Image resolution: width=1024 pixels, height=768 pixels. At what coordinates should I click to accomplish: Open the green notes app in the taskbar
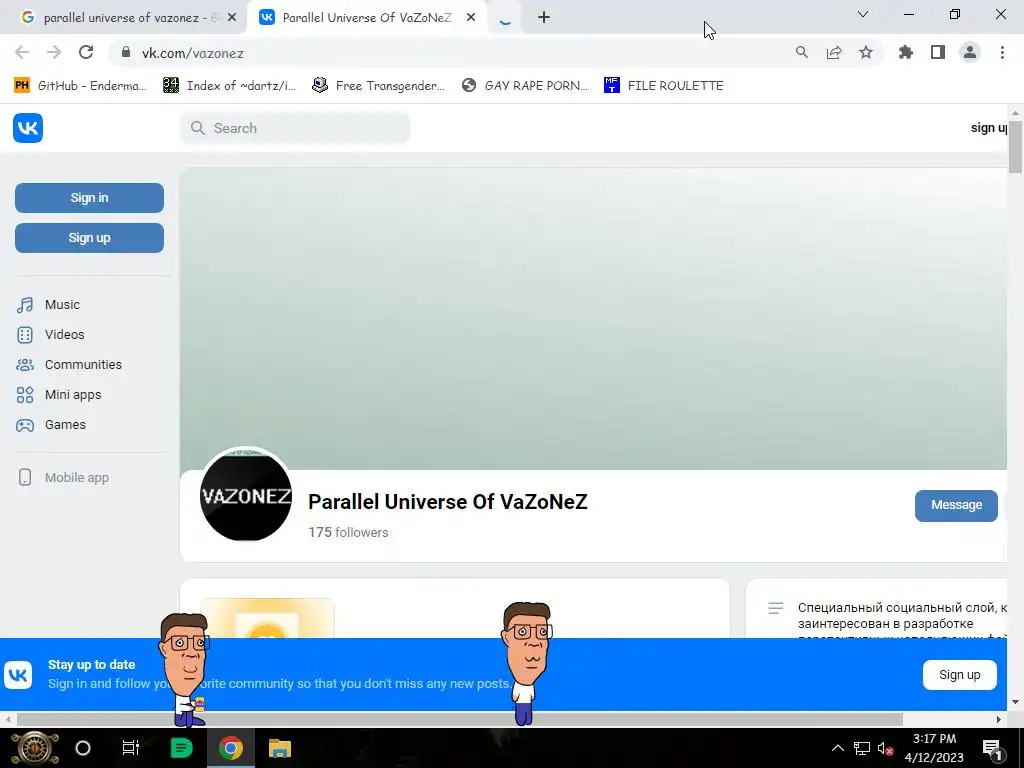coord(181,748)
